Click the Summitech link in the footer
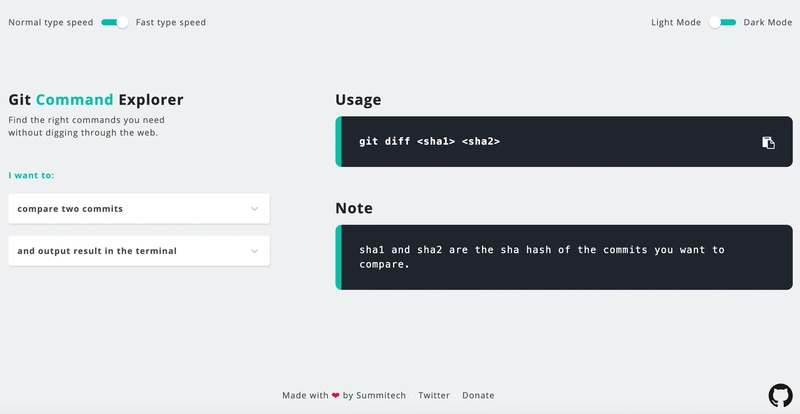Viewport: 800px width, 414px height. tap(381, 395)
